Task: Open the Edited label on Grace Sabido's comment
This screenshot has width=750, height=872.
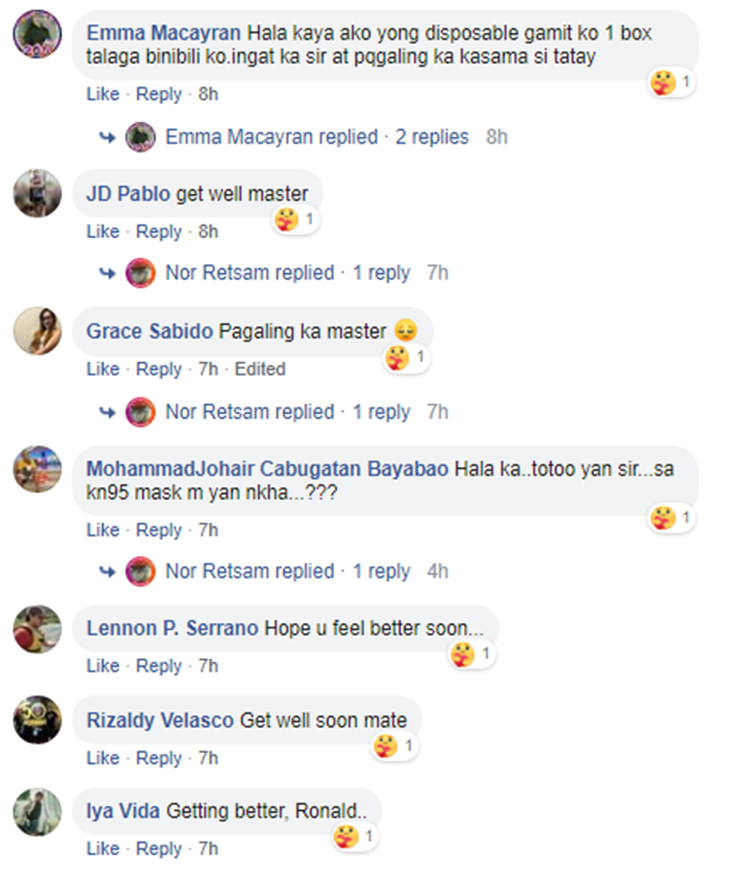Action: [260, 369]
